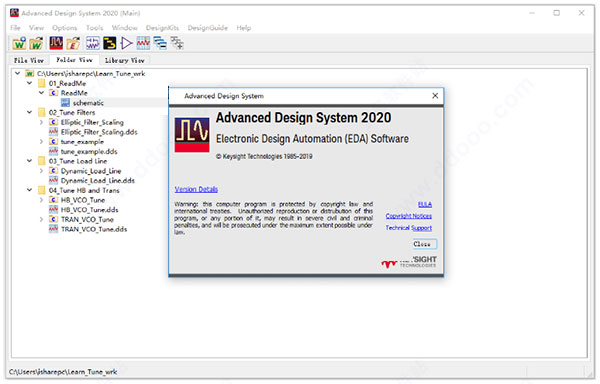Expand the Dynamic_Load_Line cell

click(x=41, y=171)
